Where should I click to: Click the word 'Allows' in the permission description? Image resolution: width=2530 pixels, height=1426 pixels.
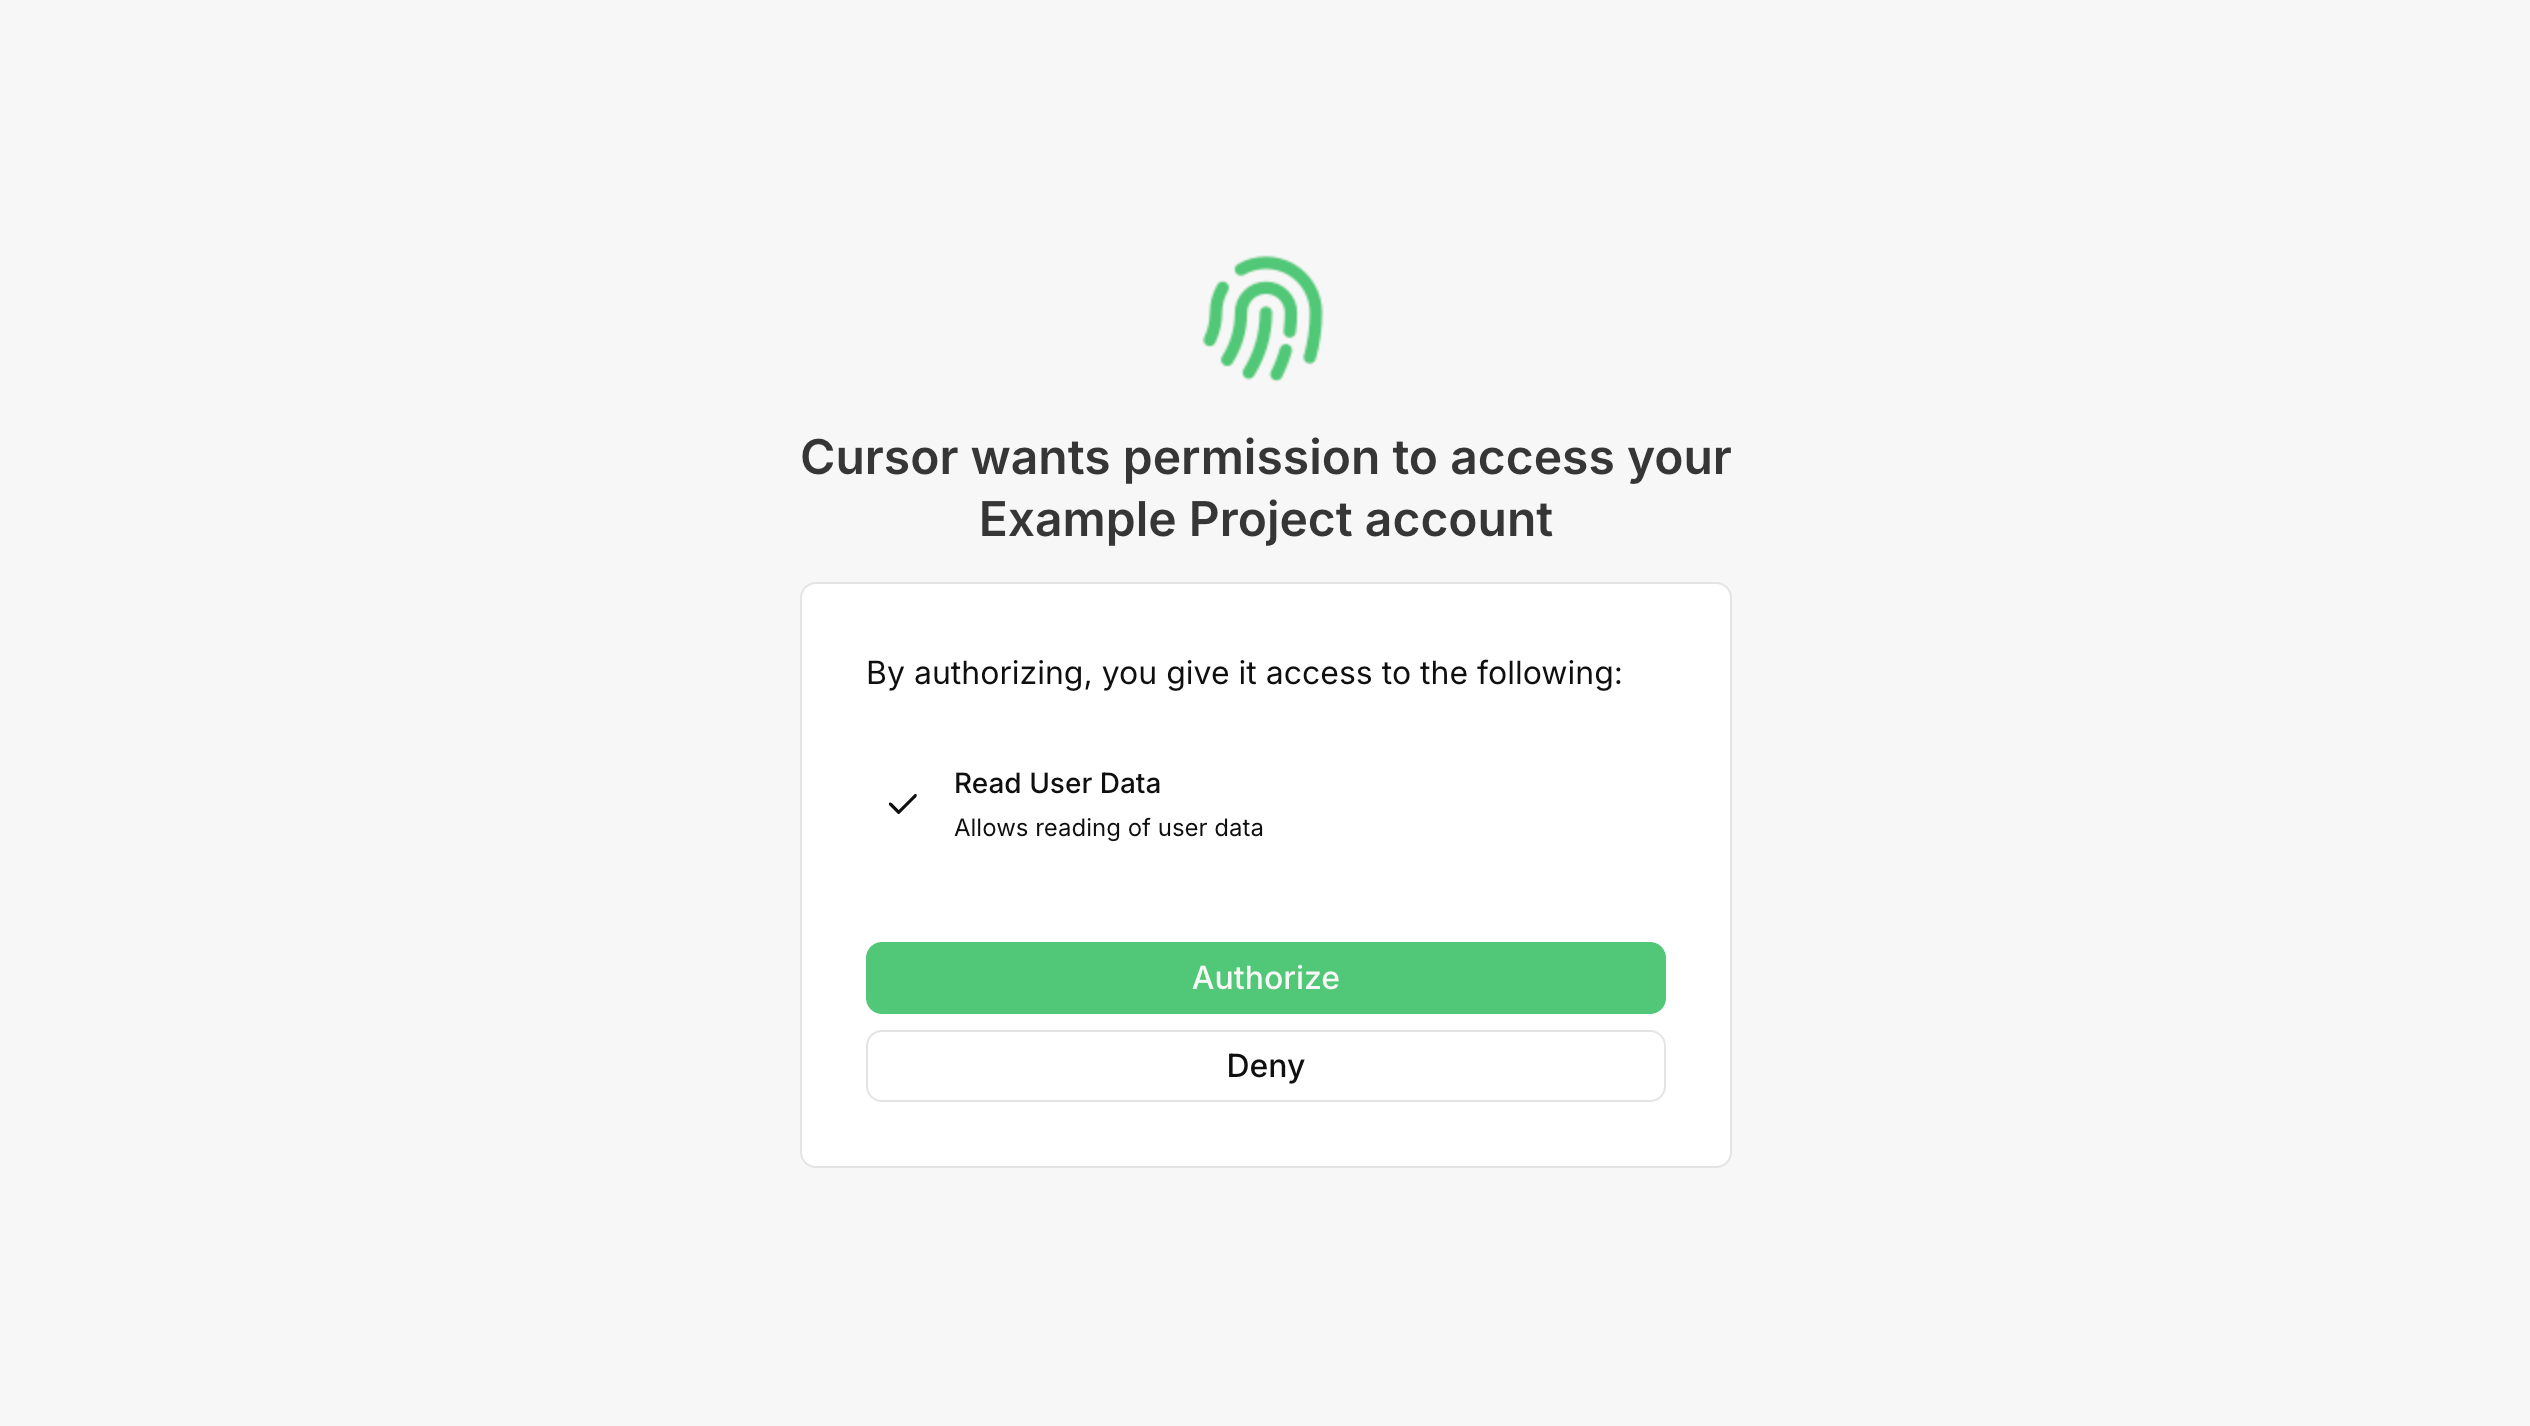tap(991, 828)
